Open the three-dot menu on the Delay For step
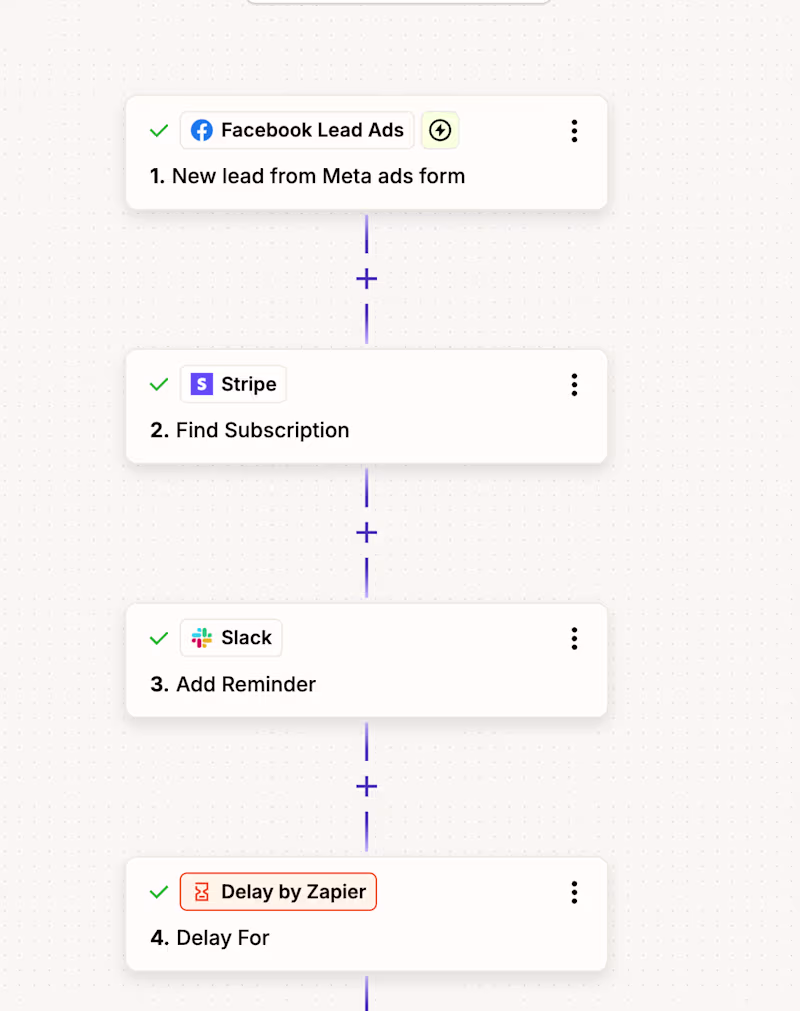 tap(575, 891)
